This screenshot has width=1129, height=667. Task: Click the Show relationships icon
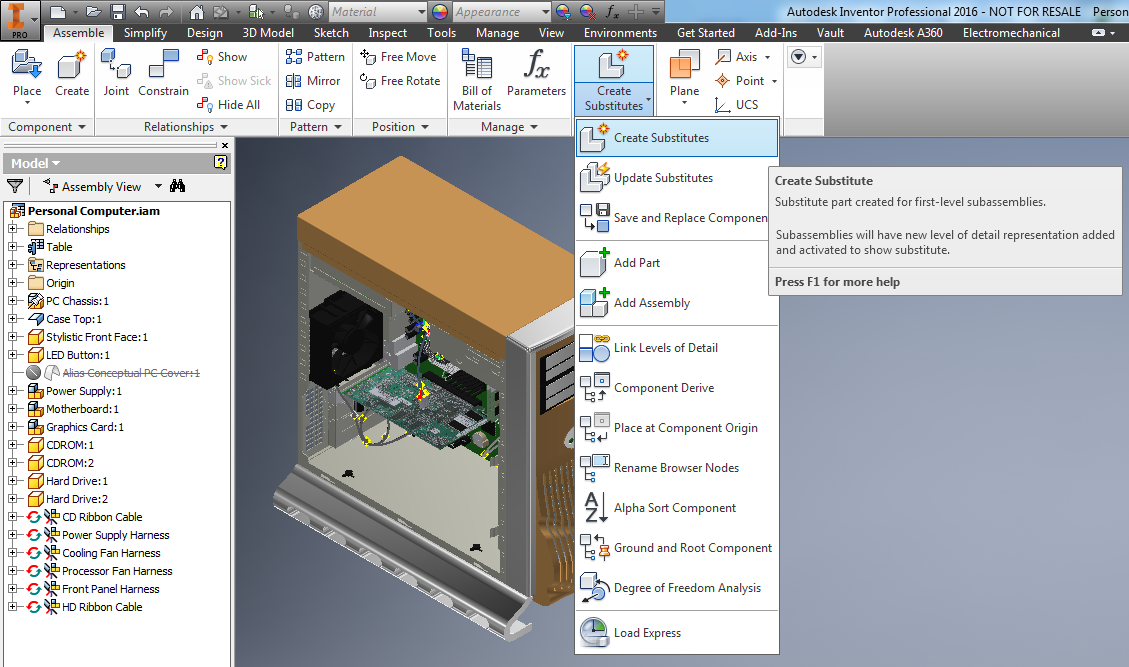tap(205, 57)
